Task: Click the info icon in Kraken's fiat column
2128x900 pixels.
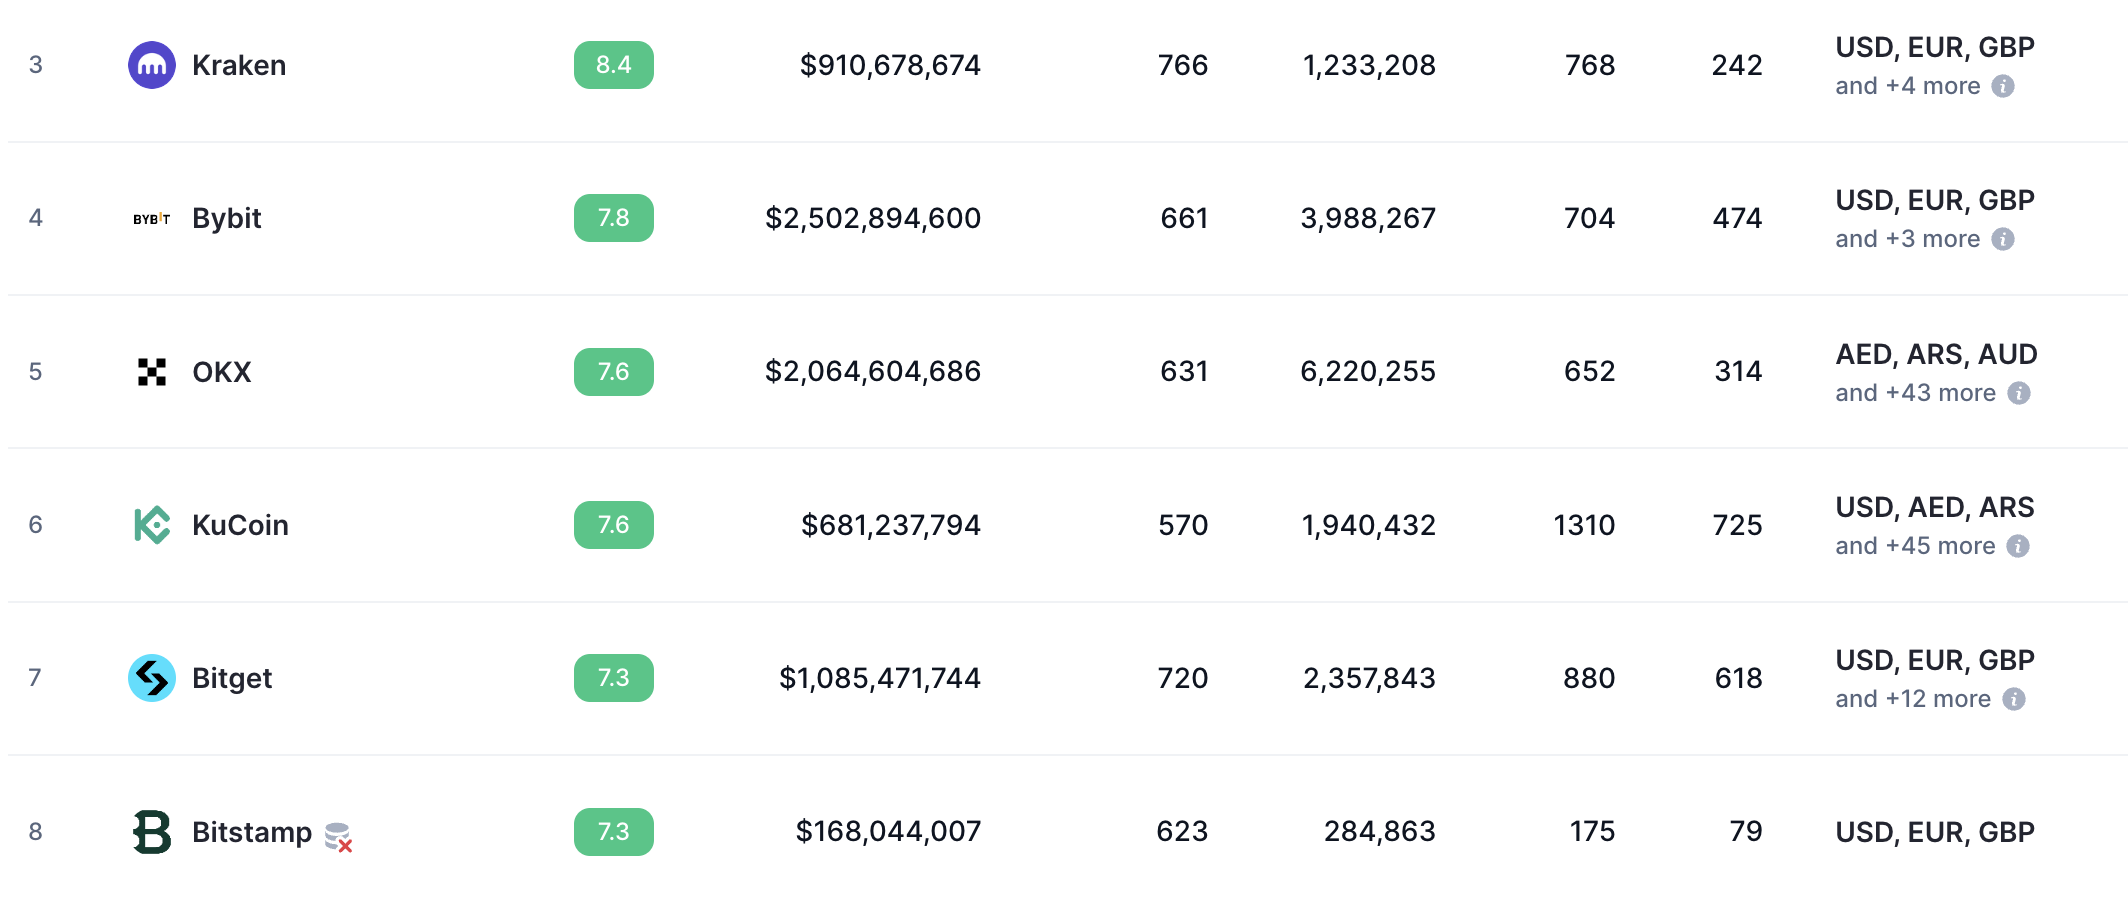Action: point(2003,86)
